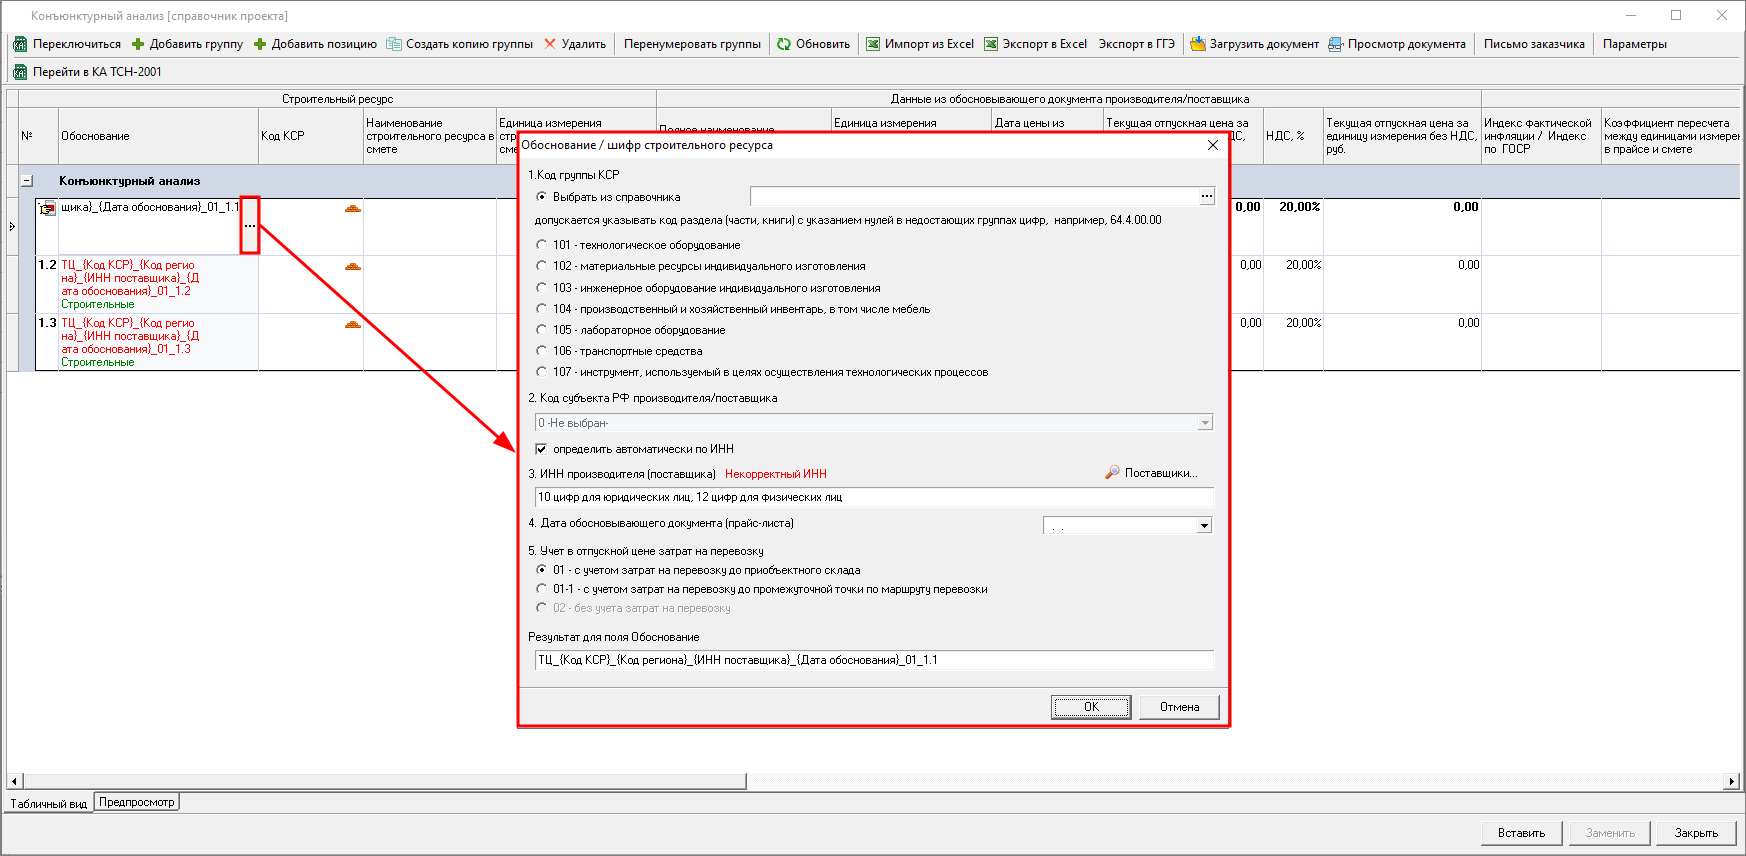Viewport: 1746px width, 856px height.
Task: Click the green plus 'Добавить группу' icon
Action: [x=138, y=44]
